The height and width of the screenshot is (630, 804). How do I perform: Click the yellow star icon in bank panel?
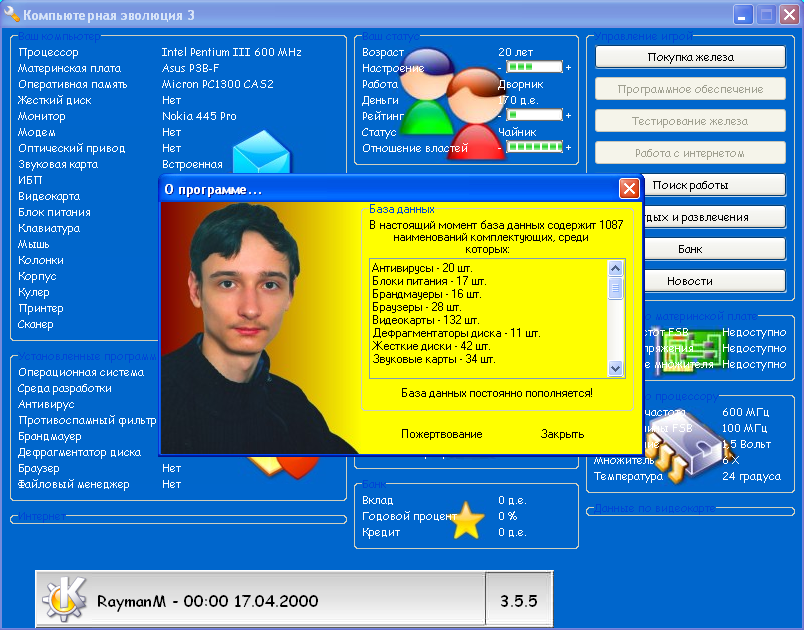point(467,521)
